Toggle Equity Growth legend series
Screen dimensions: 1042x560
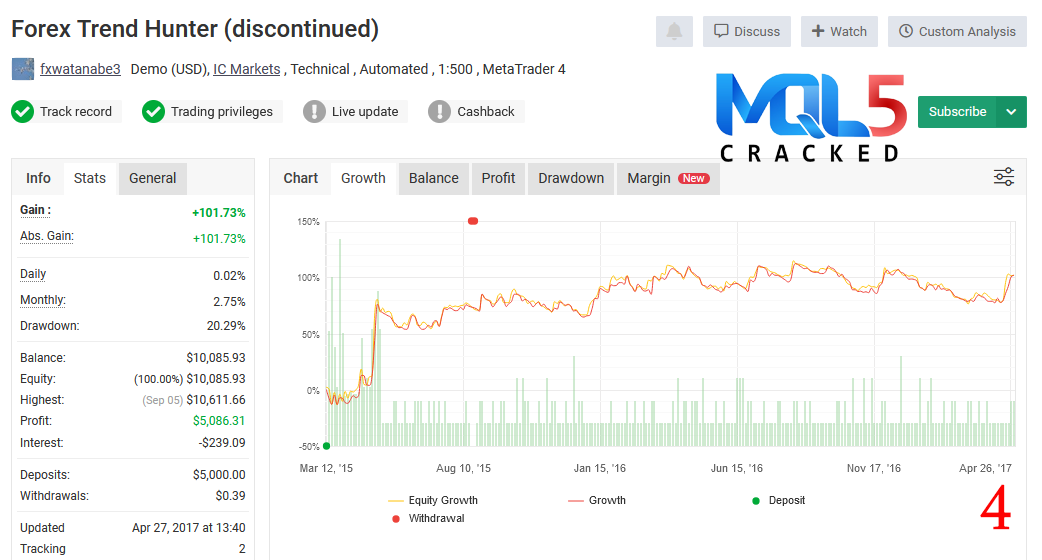[x=433, y=500]
